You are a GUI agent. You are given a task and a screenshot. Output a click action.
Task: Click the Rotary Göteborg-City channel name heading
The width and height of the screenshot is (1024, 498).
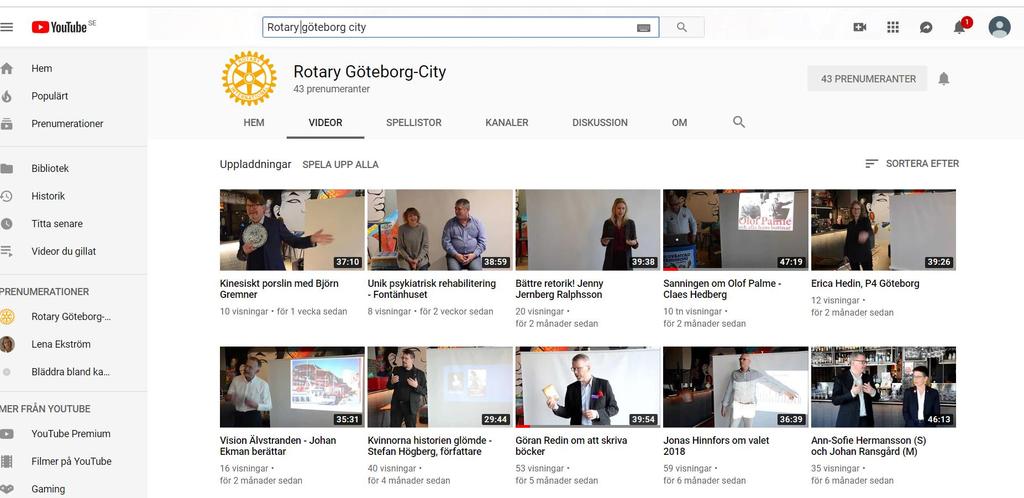pos(370,72)
